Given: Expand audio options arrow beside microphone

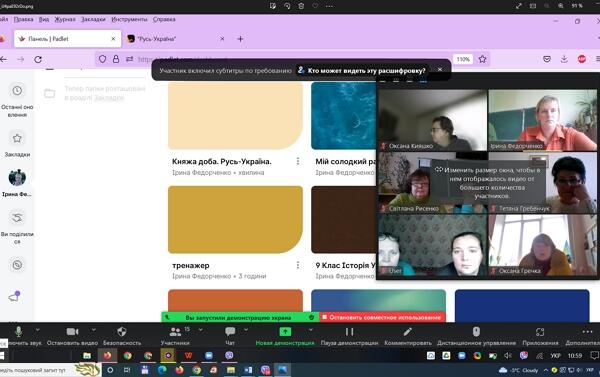Looking at the screenshot, I should (38, 330).
